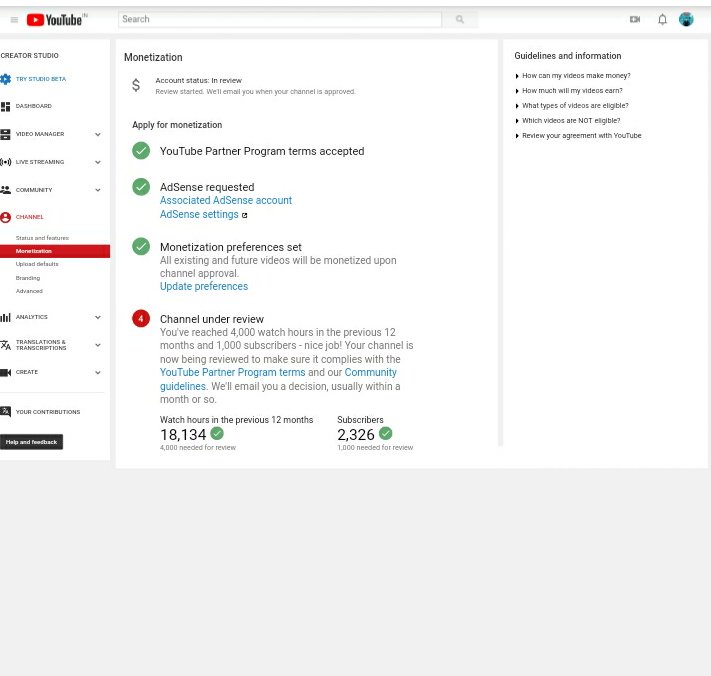Go to the YouTube home logo
This screenshot has height=676, width=711.
tap(54, 20)
